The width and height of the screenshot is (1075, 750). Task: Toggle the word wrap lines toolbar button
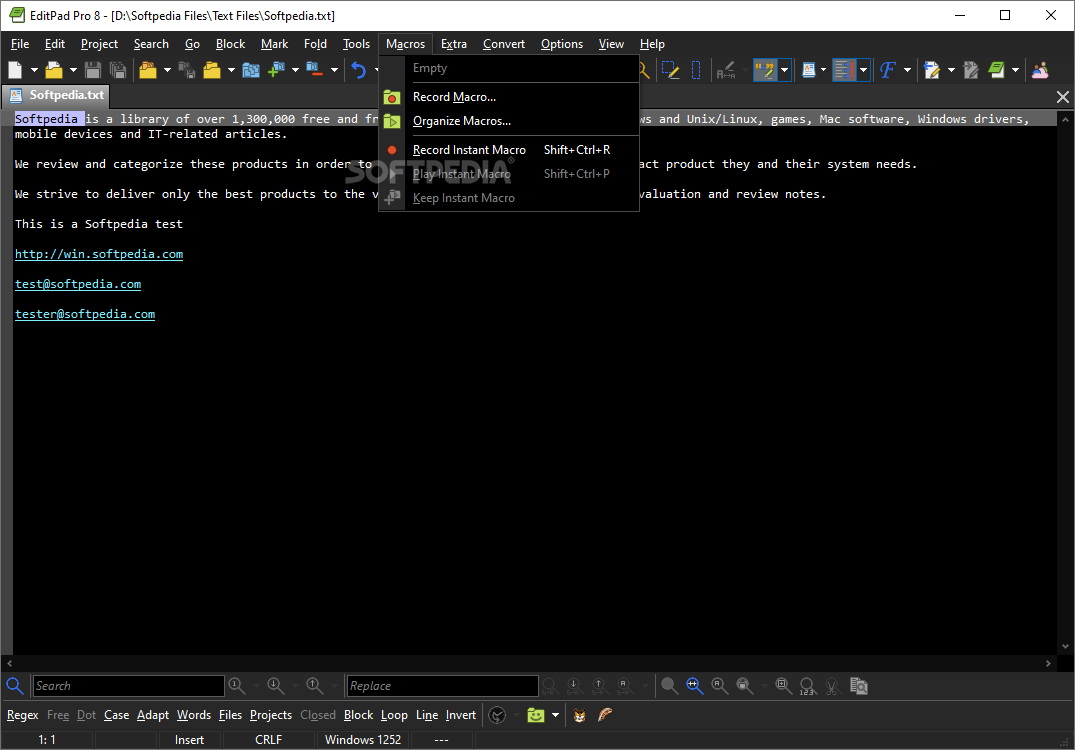(845, 70)
